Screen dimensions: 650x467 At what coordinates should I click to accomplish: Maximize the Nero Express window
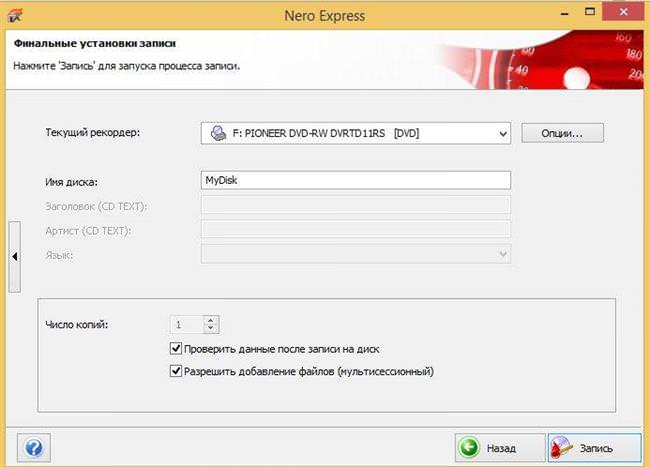click(590, 12)
